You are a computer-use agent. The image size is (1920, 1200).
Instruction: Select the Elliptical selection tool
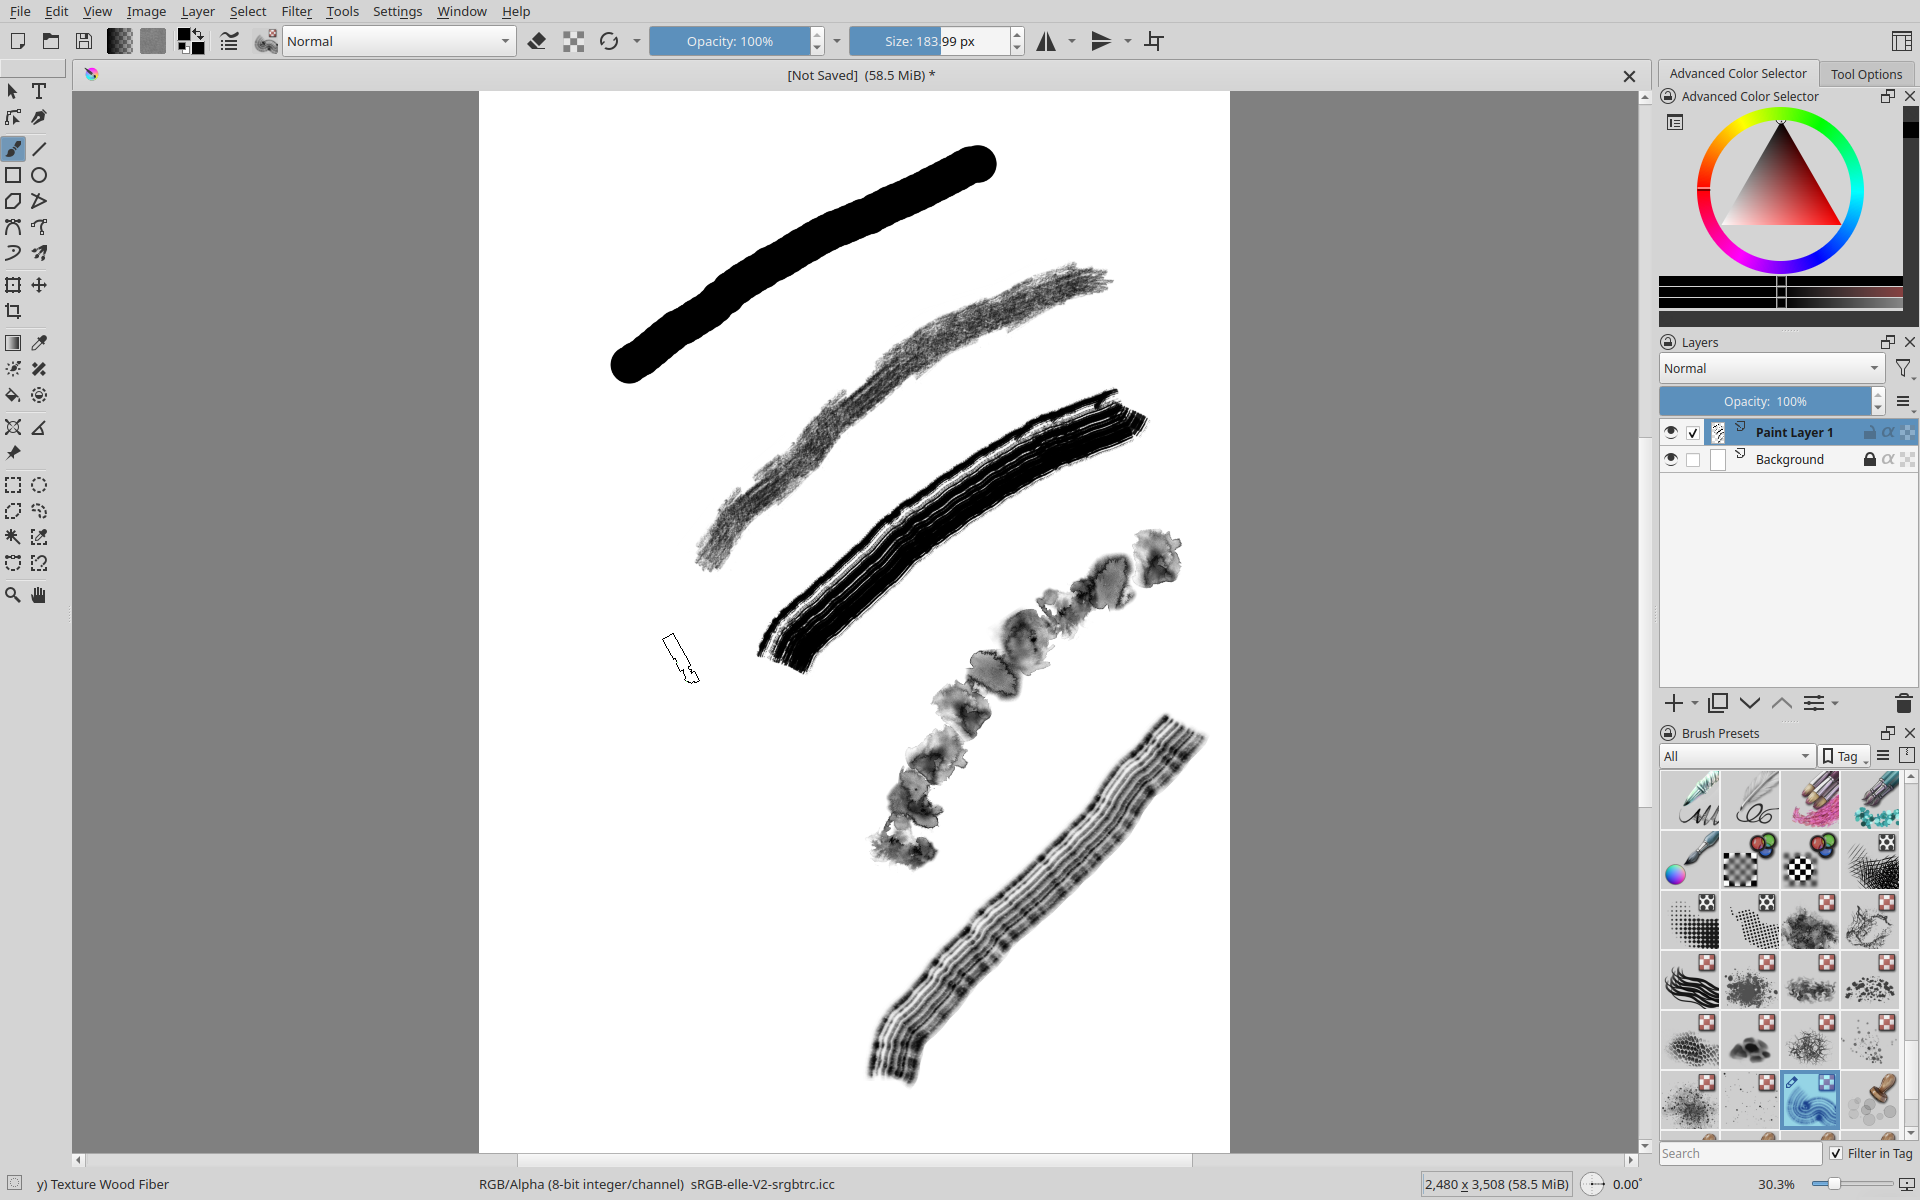[x=39, y=486]
